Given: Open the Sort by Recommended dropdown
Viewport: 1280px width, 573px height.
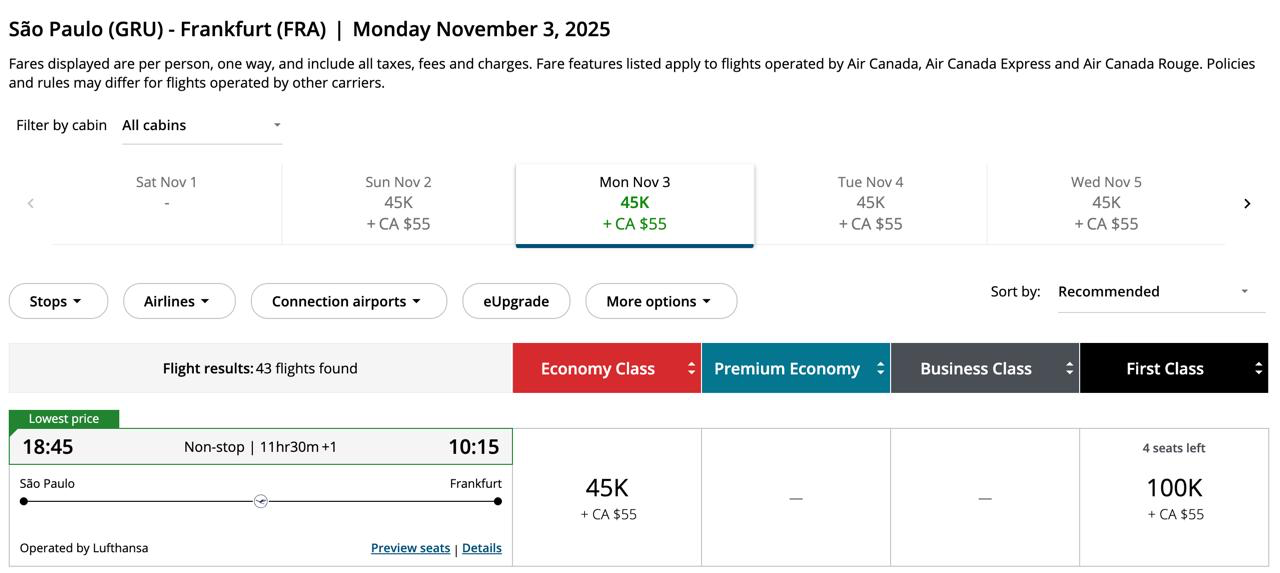Looking at the screenshot, I should (1153, 292).
